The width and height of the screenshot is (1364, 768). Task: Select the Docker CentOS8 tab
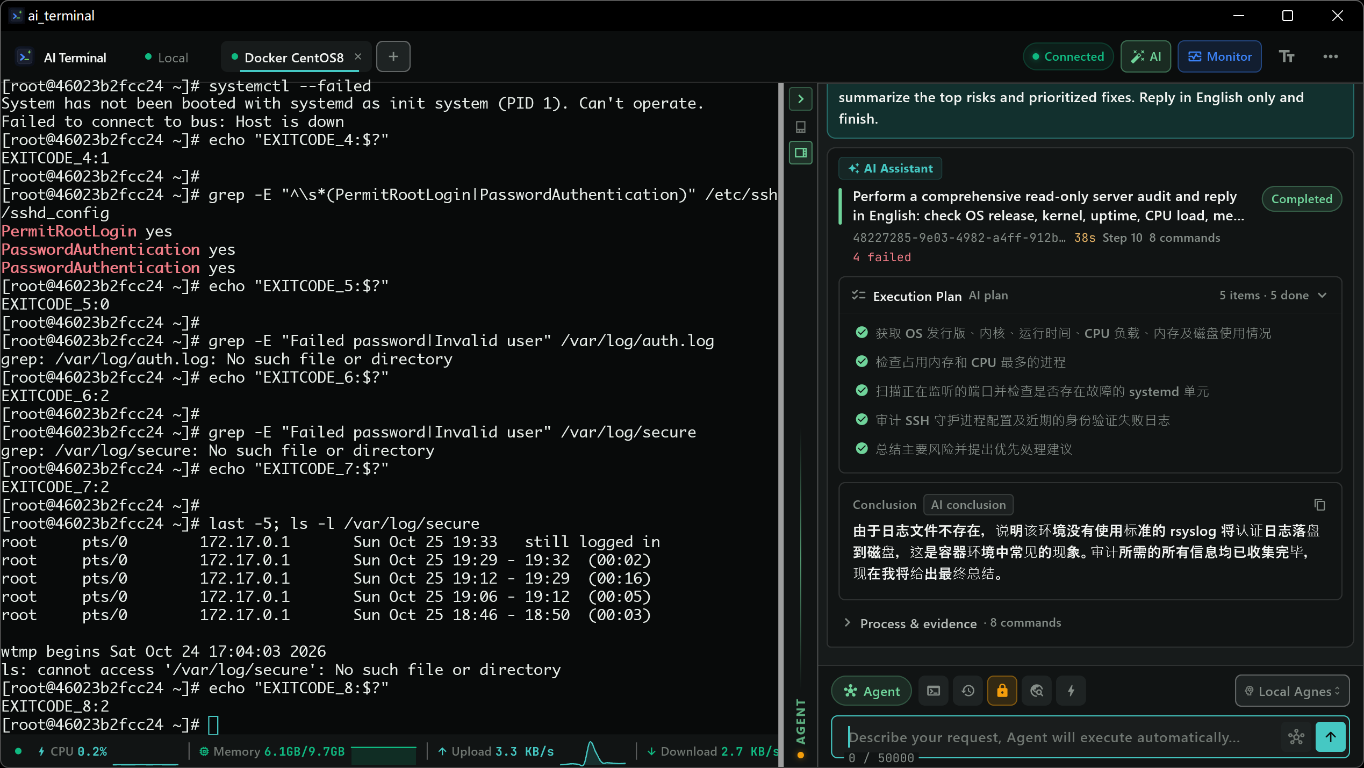pyautogui.click(x=295, y=57)
